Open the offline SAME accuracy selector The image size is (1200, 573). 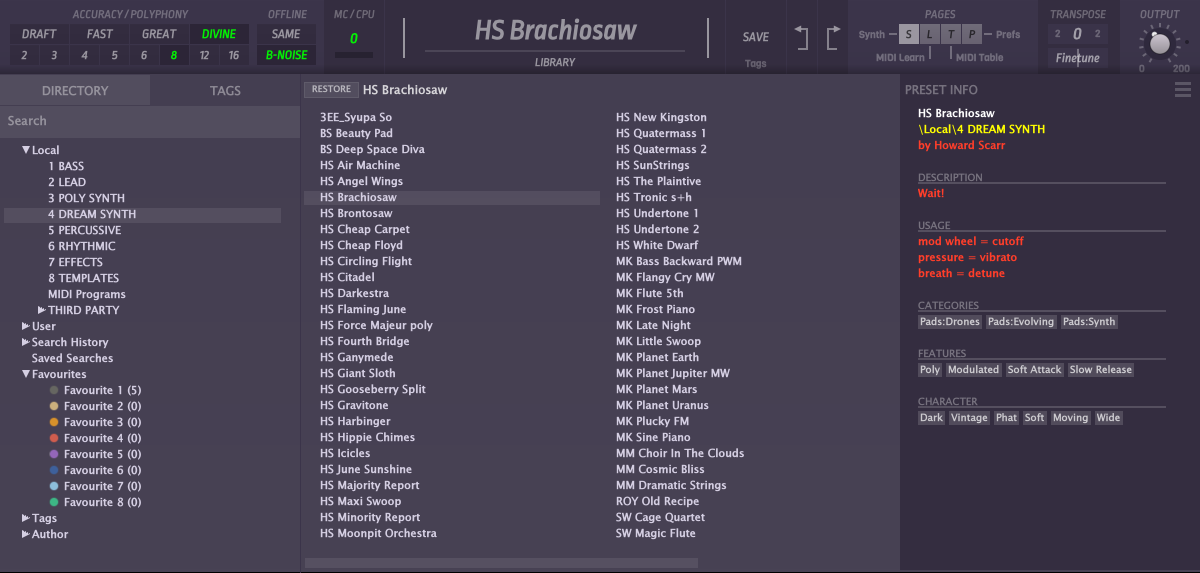click(x=286, y=34)
